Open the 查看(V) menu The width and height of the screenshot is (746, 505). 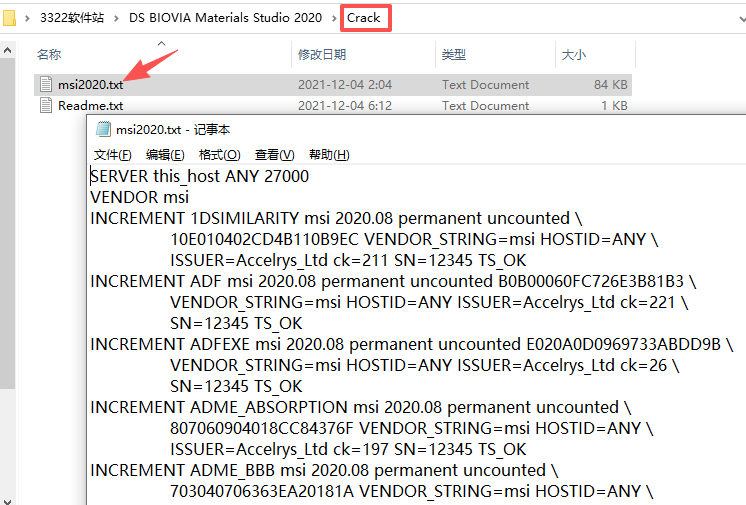point(274,155)
